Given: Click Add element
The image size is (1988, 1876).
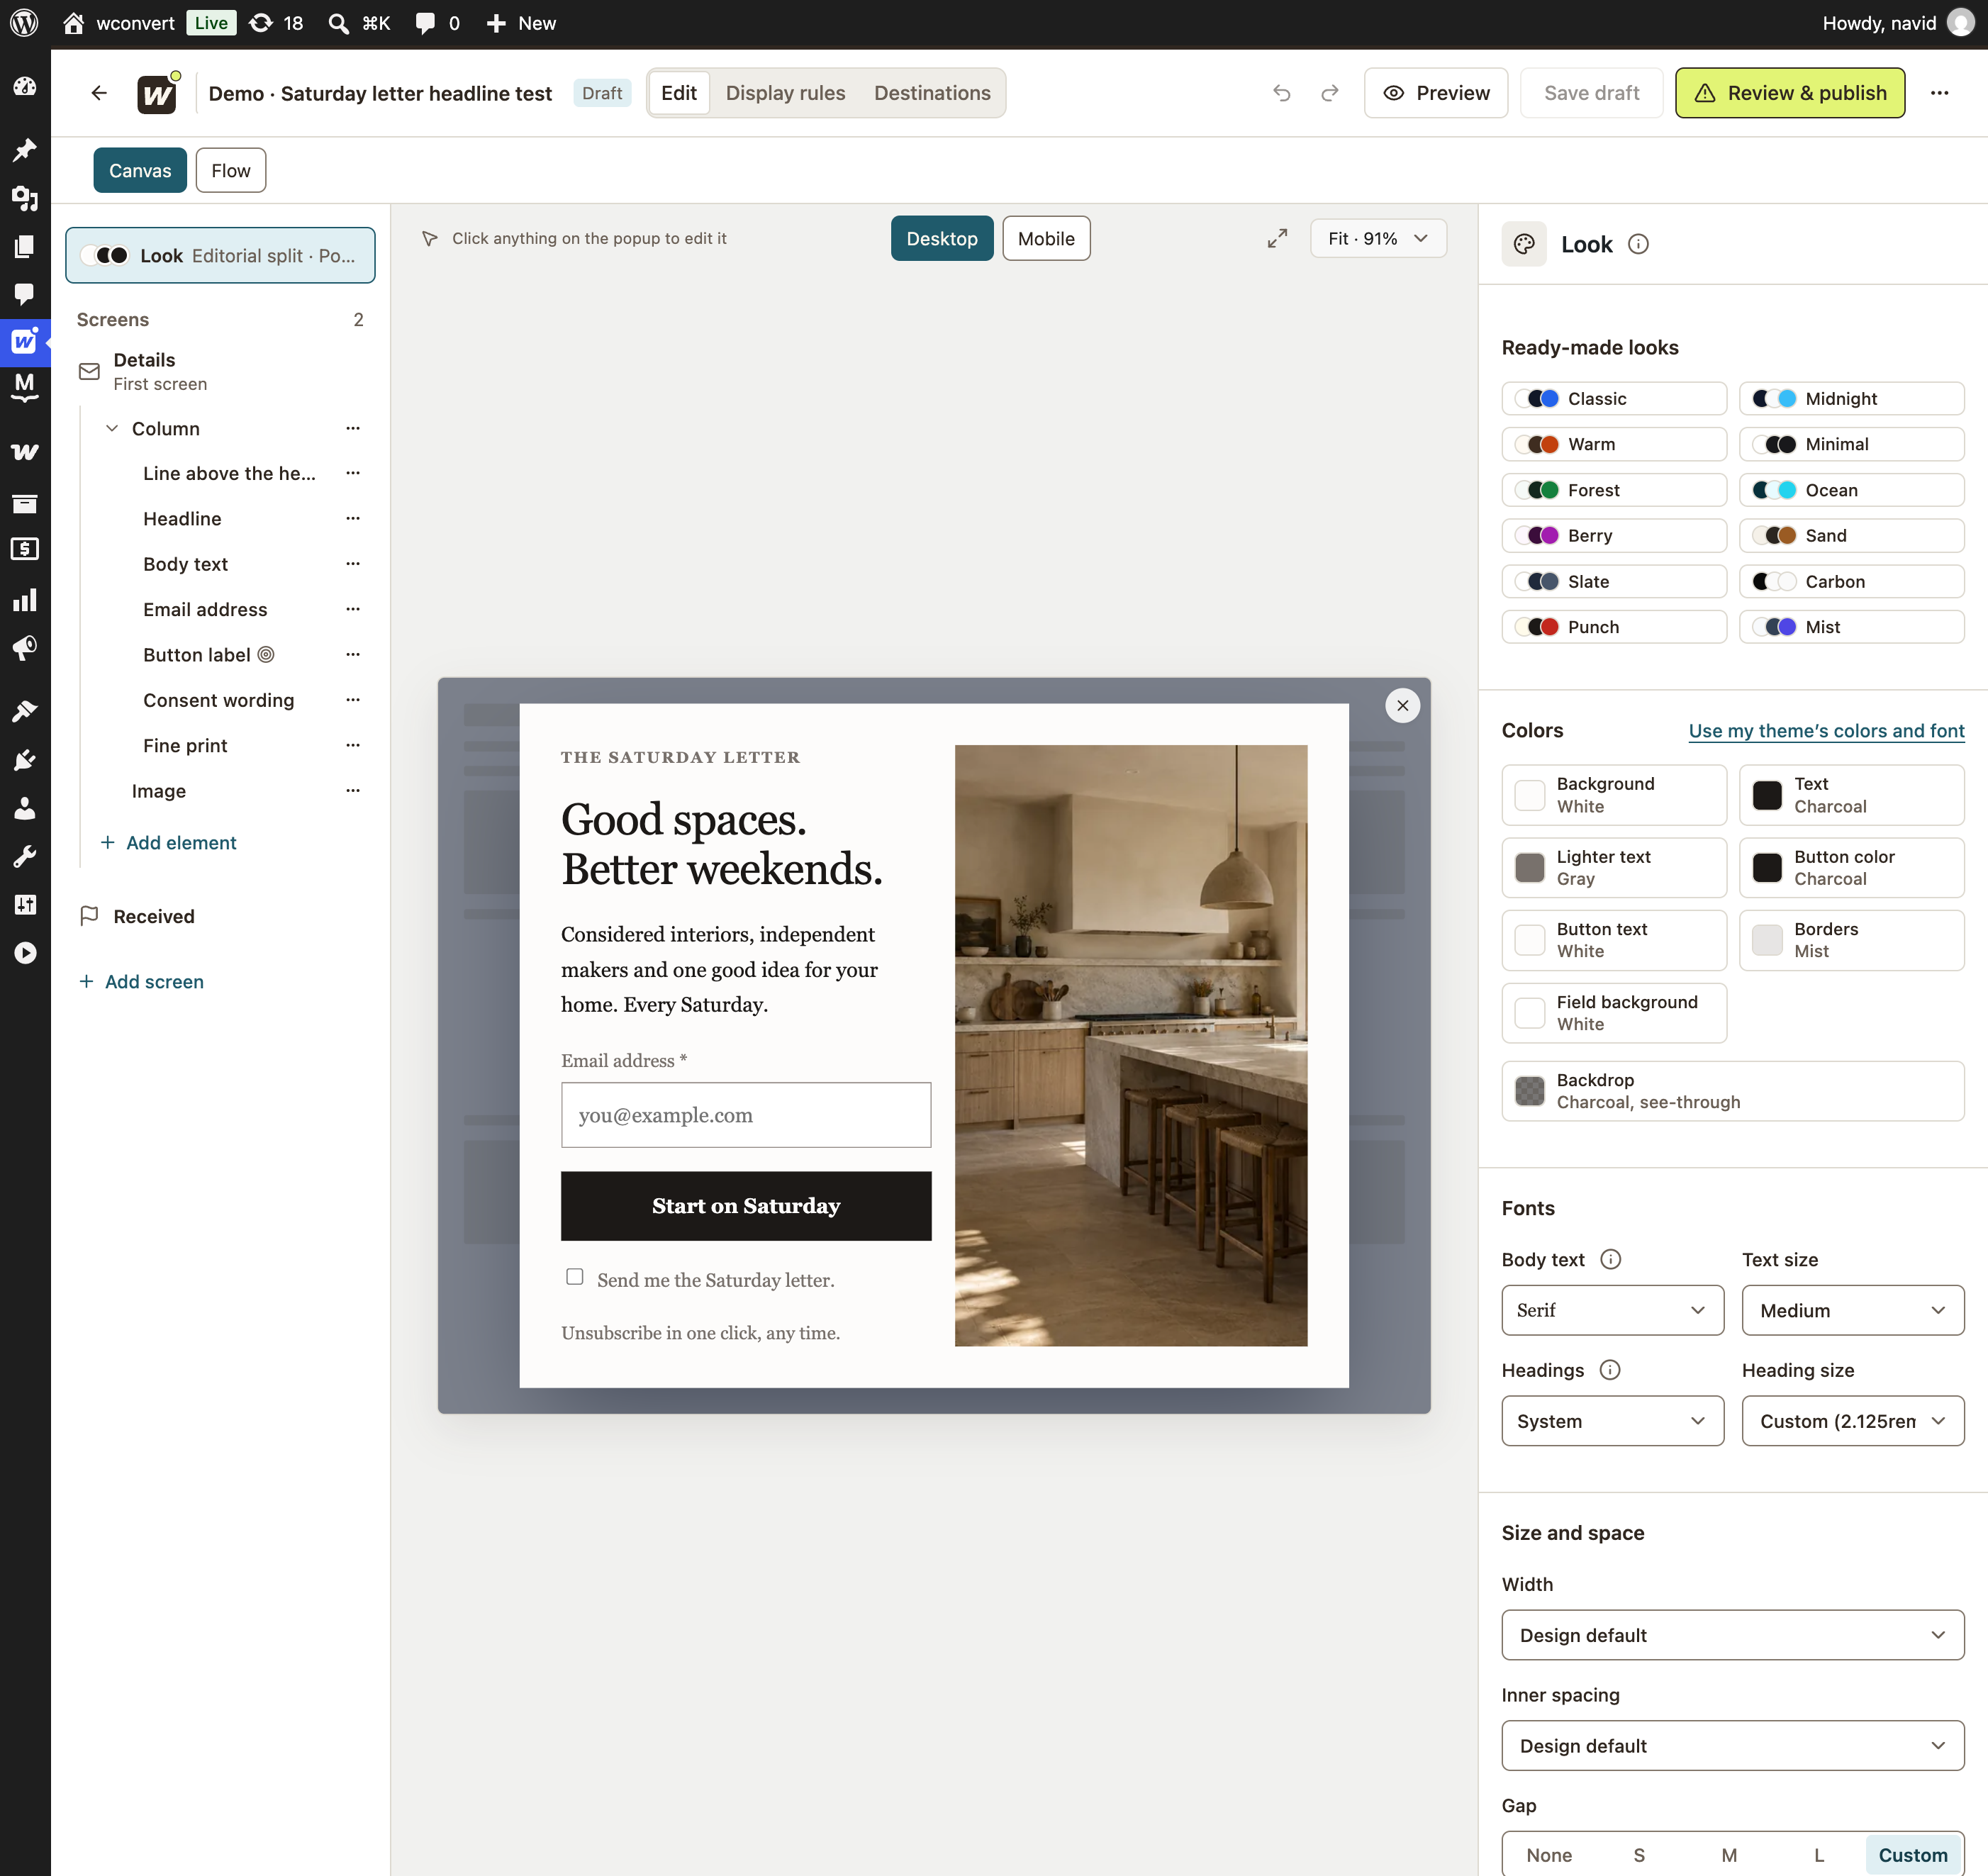Looking at the screenshot, I should [169, 842].
